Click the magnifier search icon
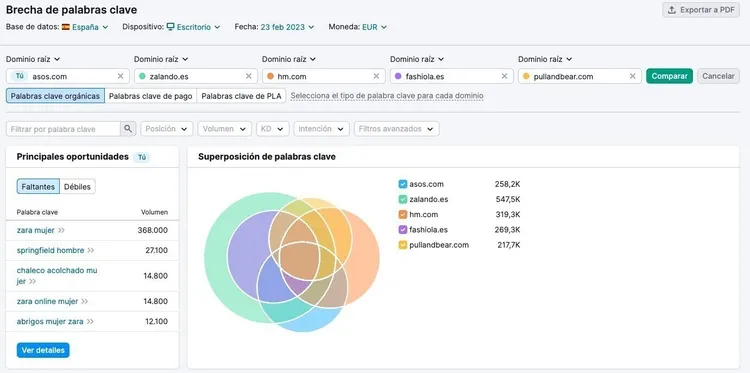750x373 pixels. (x=128, y=129)
